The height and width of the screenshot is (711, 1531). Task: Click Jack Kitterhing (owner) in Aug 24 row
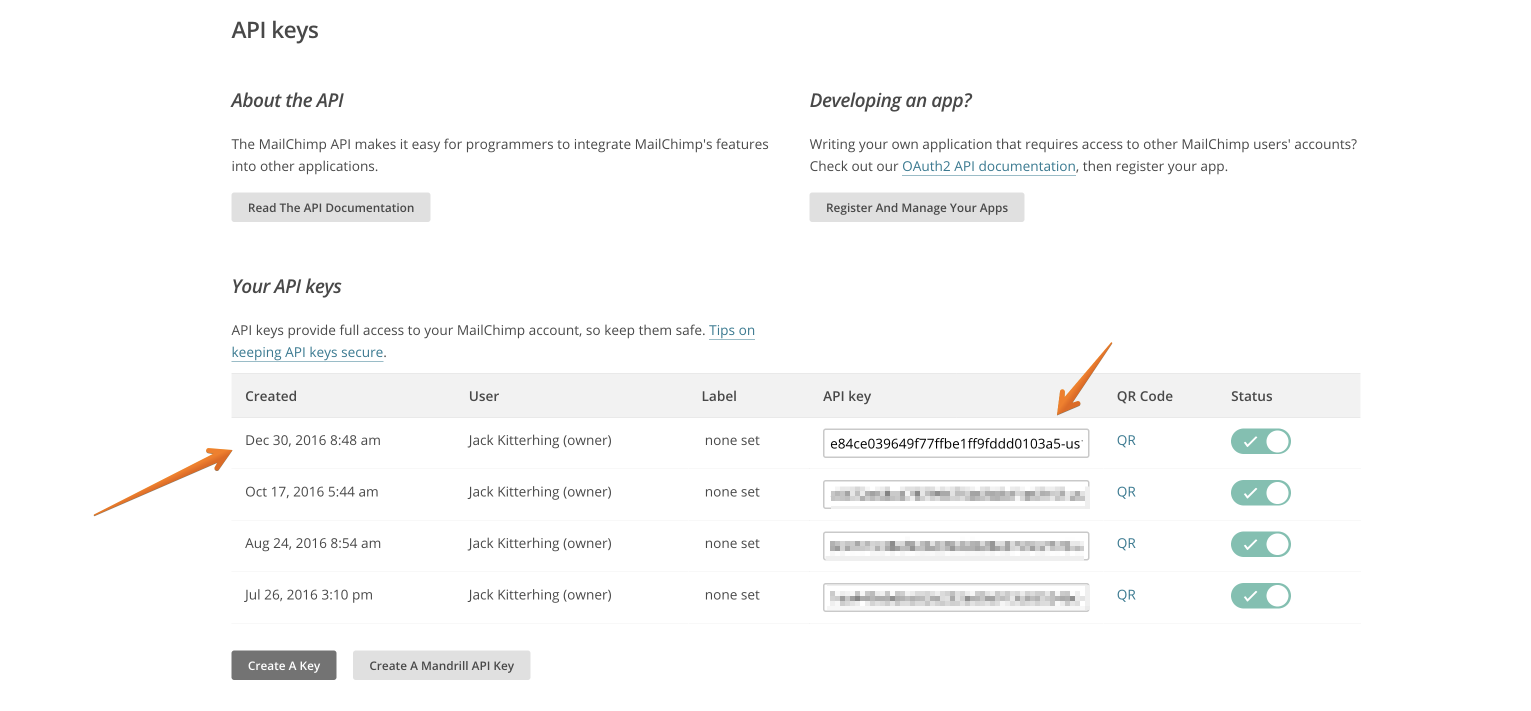click(x=540, y=544)
